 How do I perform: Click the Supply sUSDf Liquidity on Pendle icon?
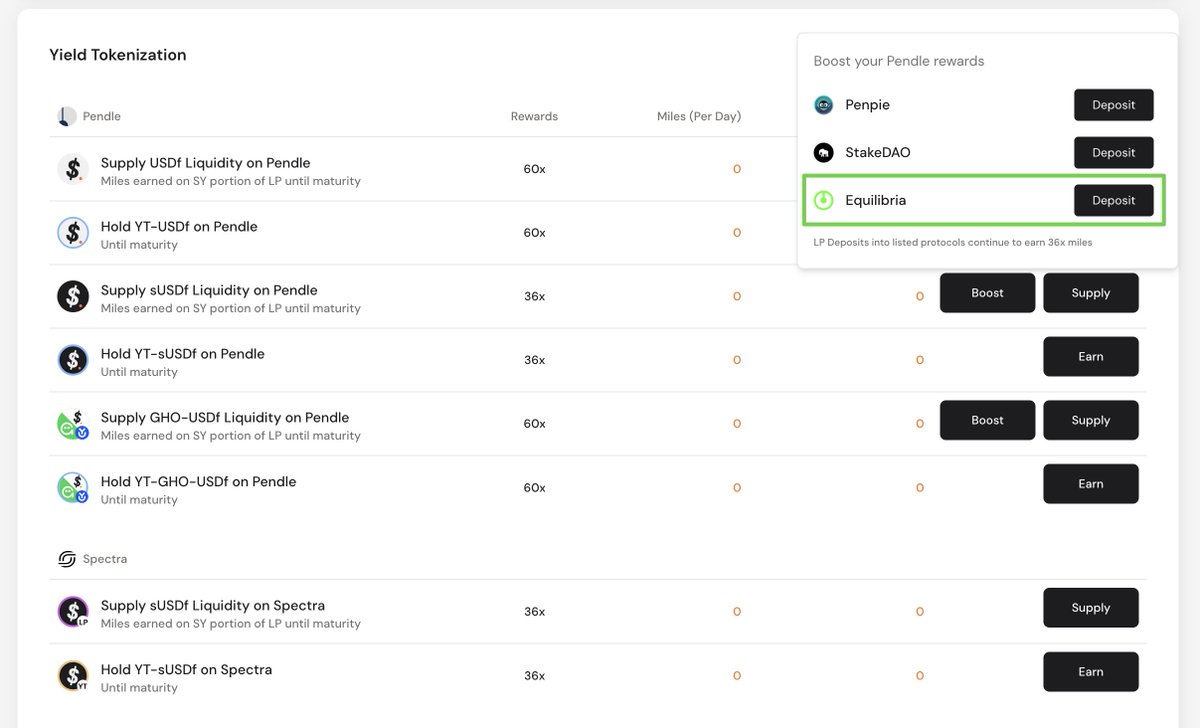[x=73, y=297]
